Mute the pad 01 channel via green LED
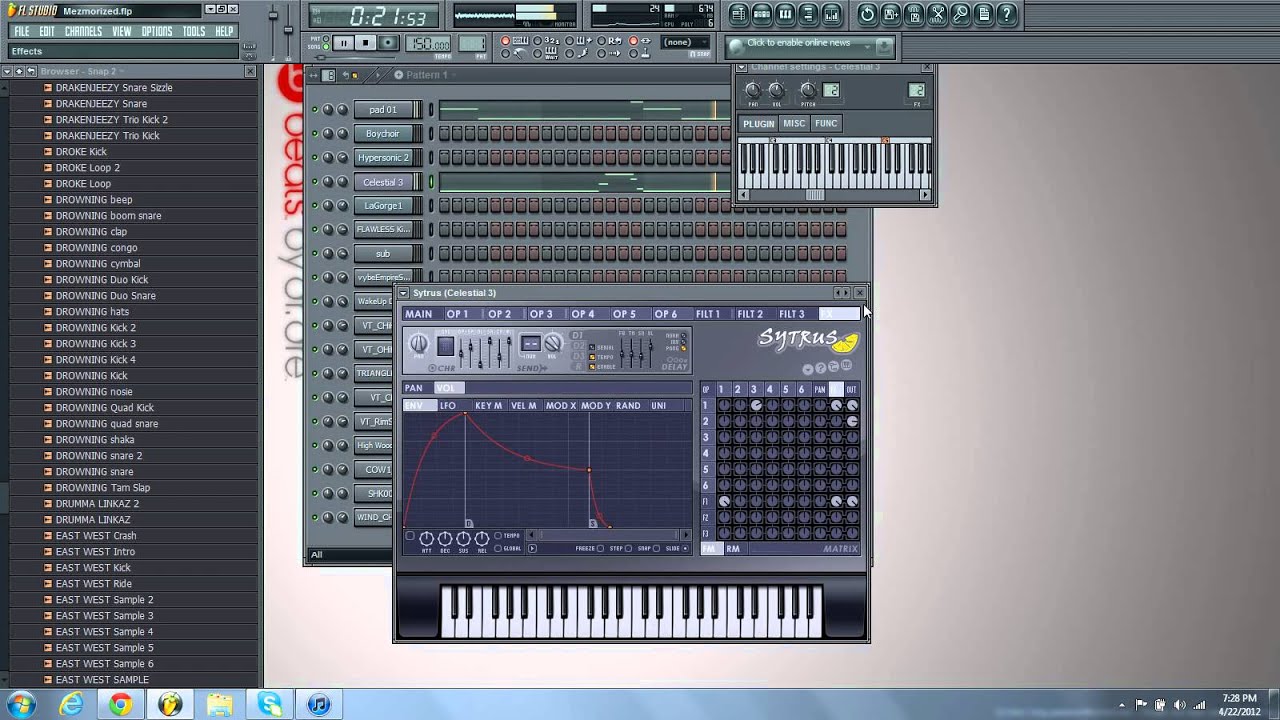The height and width of the screenshot is (720, 1280). pyautogui.click(x=315, y=110)
